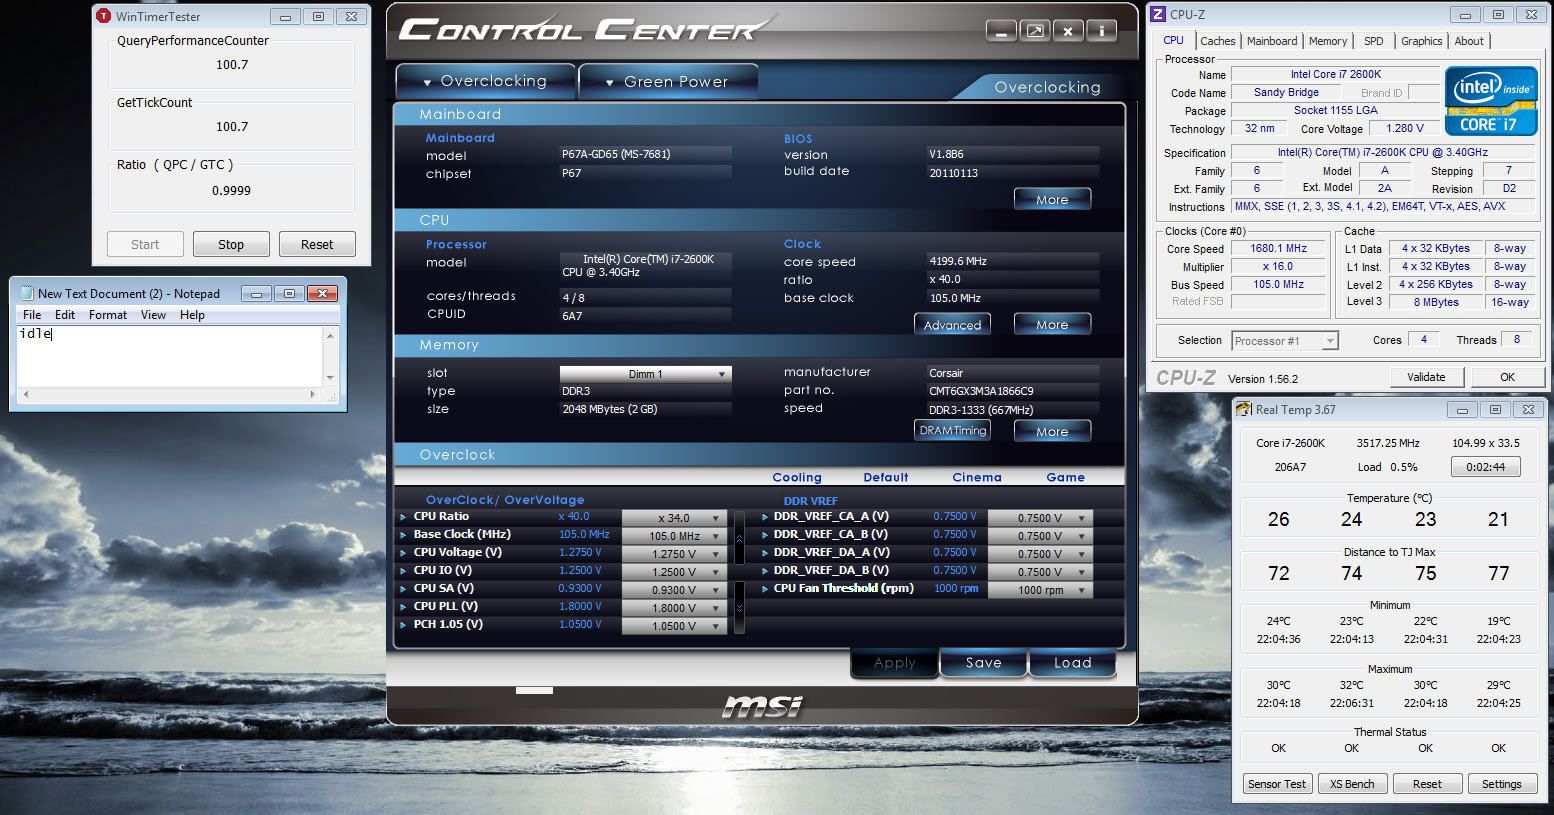Click the Validate button in CPU-Z

click(x=1426, y=377)
